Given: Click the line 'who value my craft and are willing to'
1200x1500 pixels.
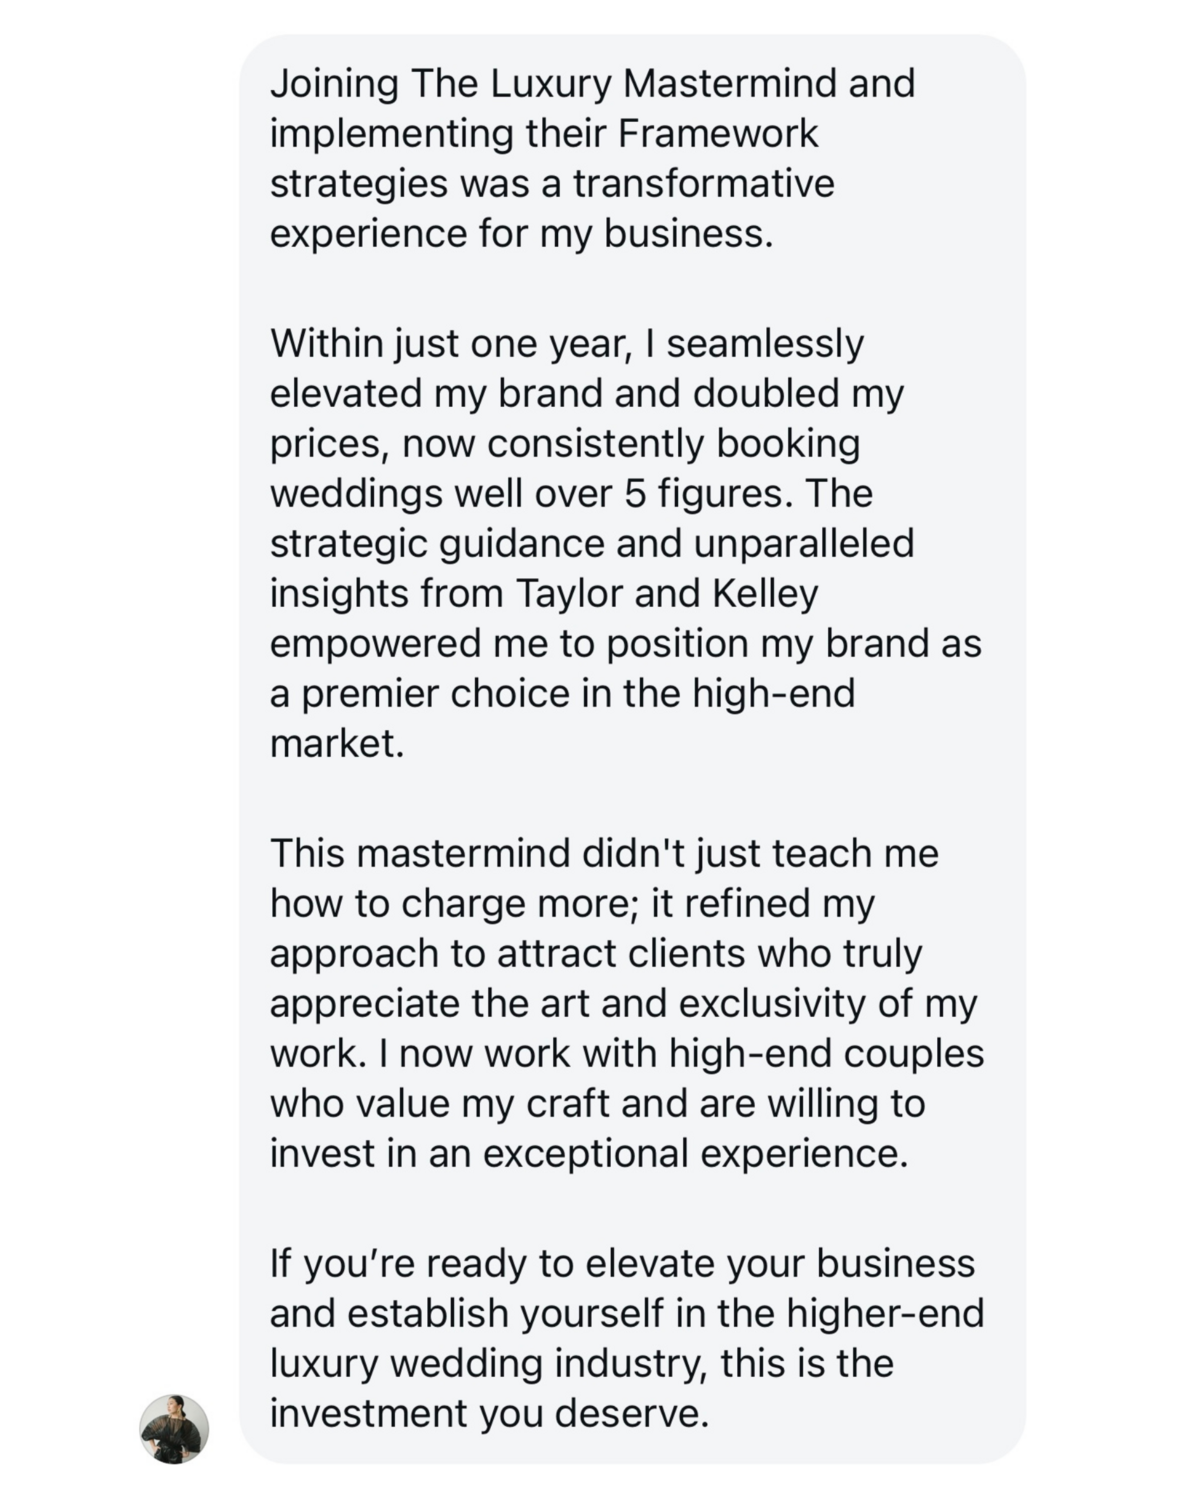Looking at the screenshot, I should coord(598,1103).
